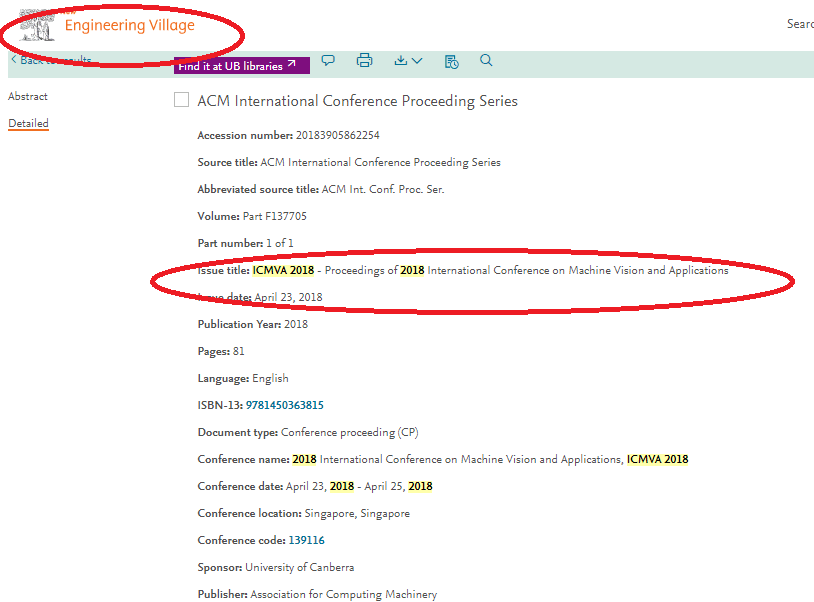Screen dimensions: 814x602
Task: Click Source title ACM International Conference Proceeding Series
Action: coord(380,162)
